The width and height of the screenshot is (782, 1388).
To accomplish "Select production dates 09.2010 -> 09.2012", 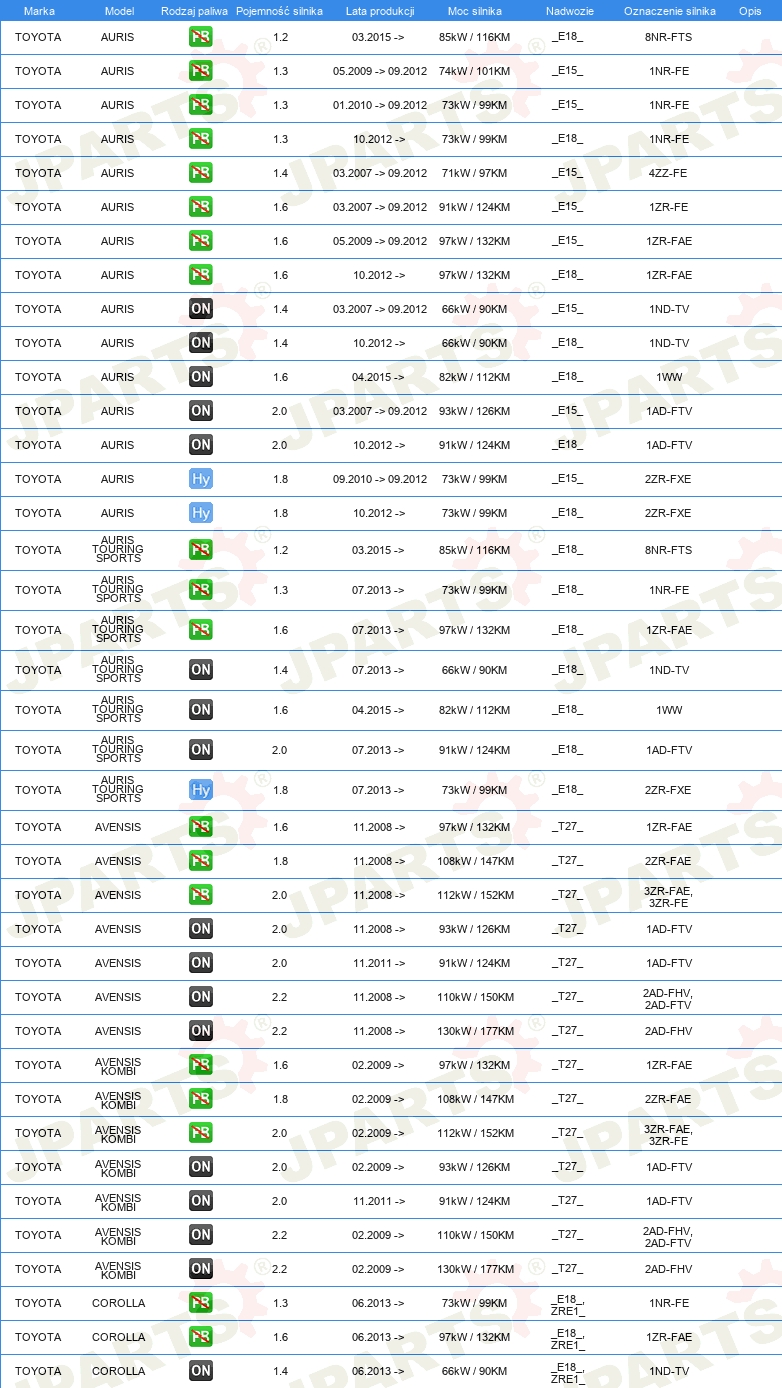I will point(380,479).
